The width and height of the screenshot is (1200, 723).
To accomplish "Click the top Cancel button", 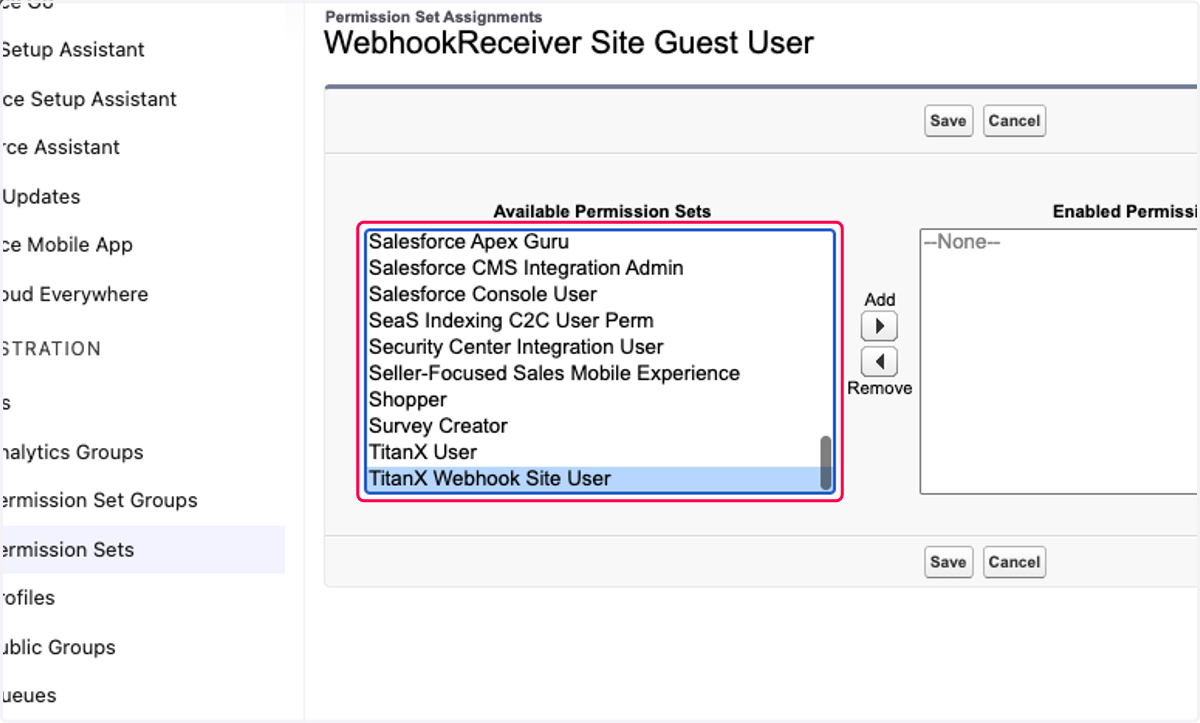I will [1014, 121].
